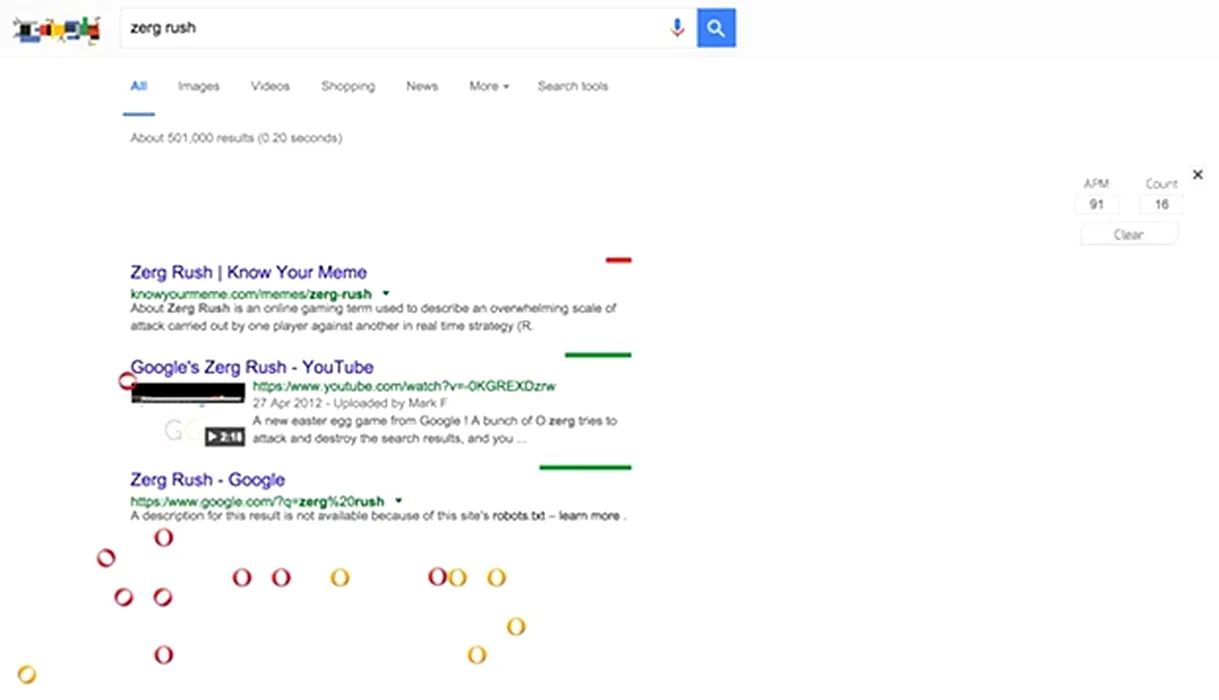Open the Zerg Rush Know Your Meme link
This screenshot has height=700, width=1219.
tap(248, 272)
